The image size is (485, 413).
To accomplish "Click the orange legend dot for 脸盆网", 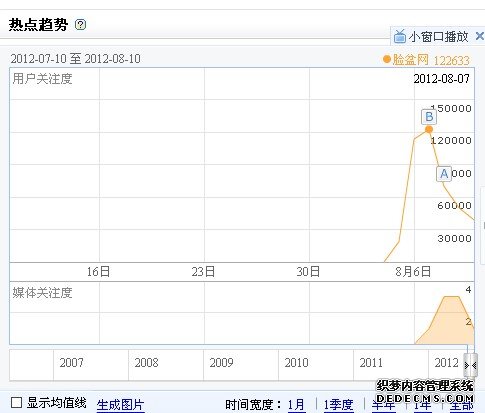I will pyautogui.click(x=387, y=59).
